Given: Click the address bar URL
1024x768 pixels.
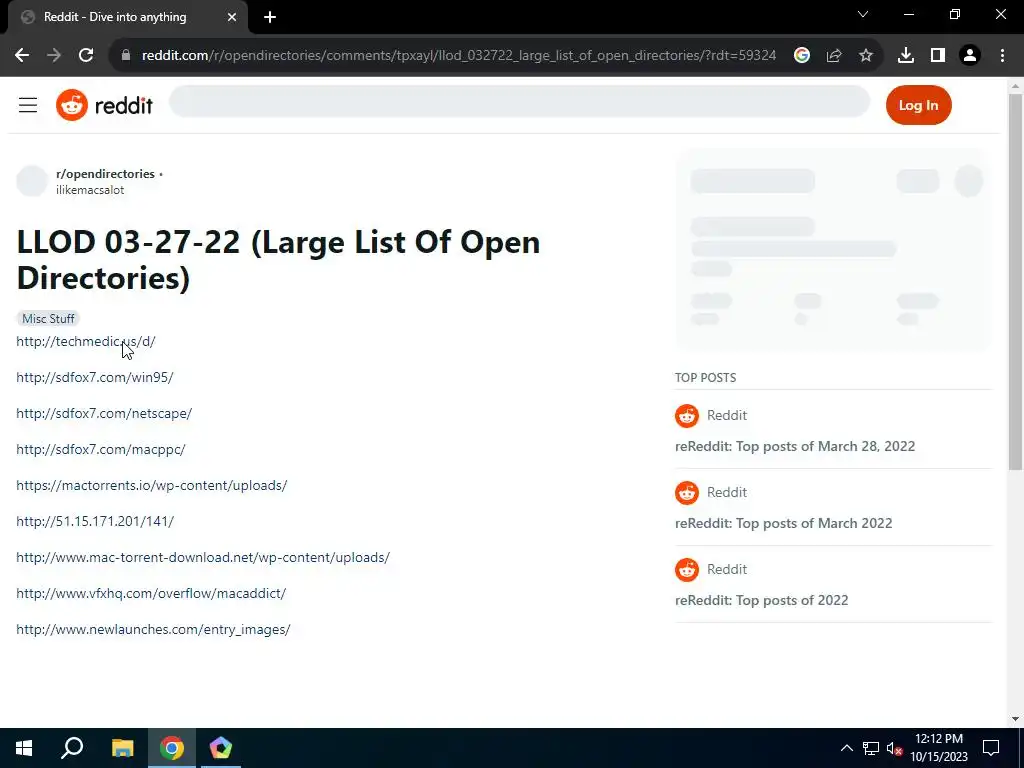Looking at the screenshot, I should (x=458, y=56).
